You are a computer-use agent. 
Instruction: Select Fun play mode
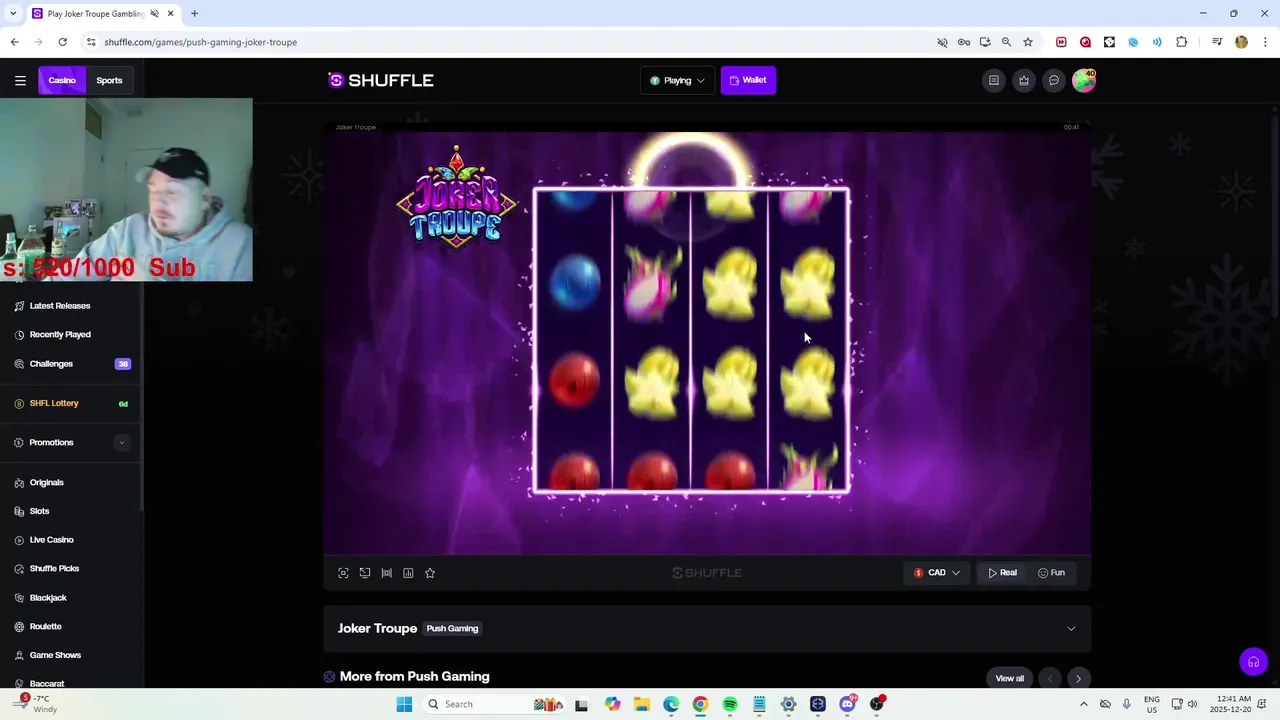pyautogui.click(x=1051, y=573)
